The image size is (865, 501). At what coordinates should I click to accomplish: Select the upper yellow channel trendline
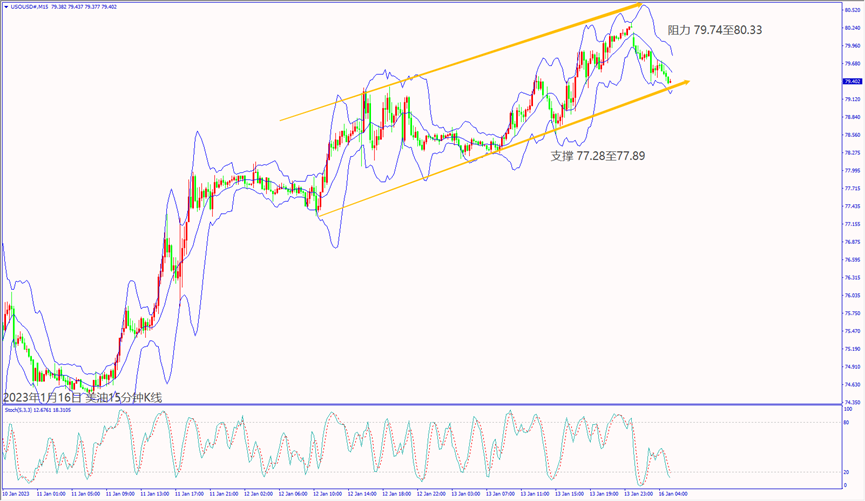point(460,63)
